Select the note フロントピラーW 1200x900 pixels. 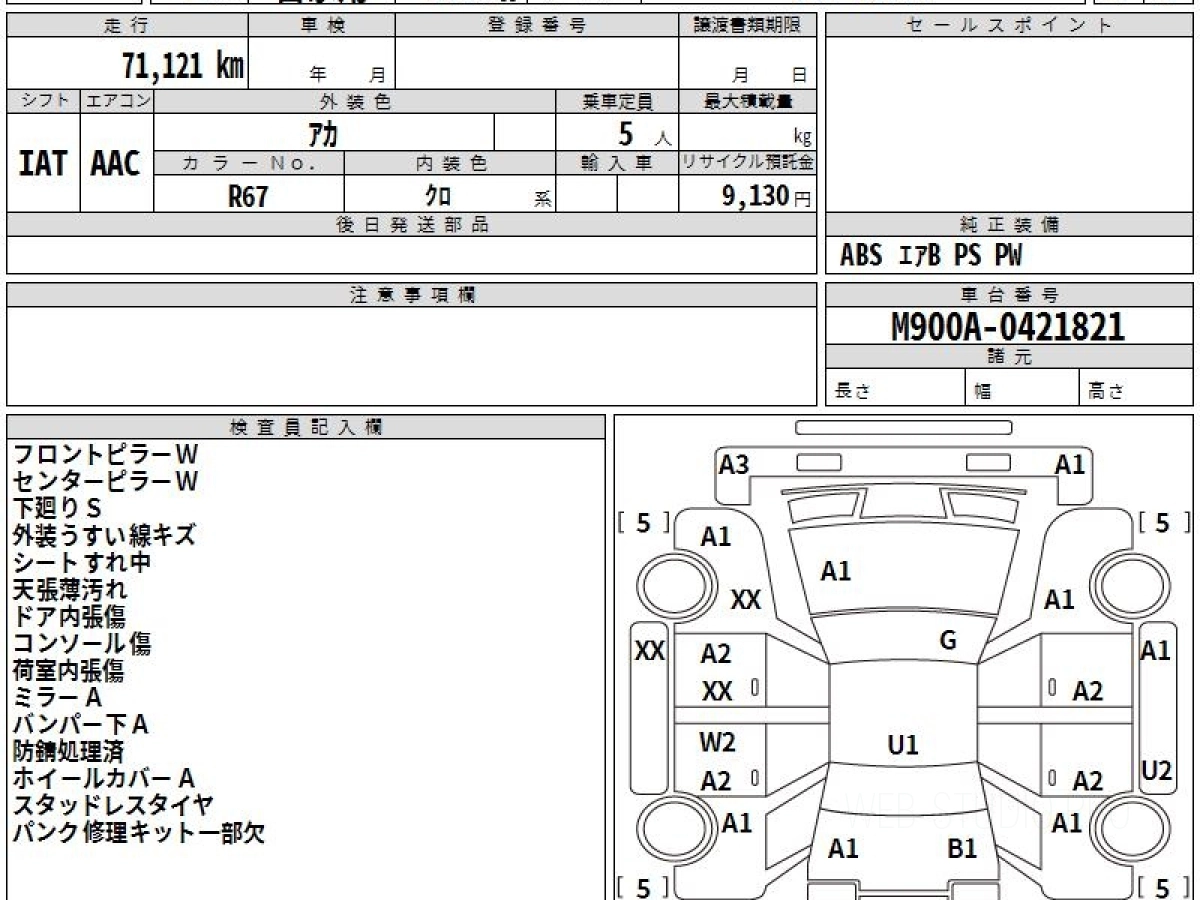[105, 454]
